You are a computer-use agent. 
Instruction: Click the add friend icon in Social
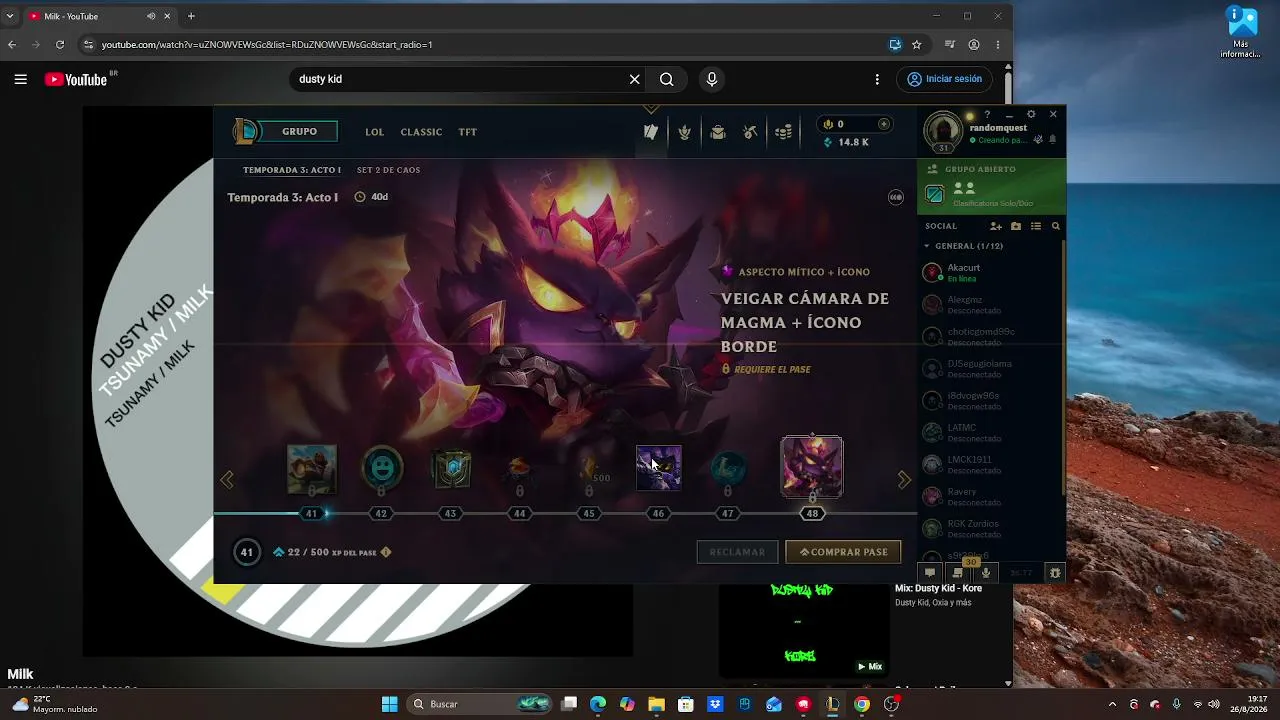[996, 227]
